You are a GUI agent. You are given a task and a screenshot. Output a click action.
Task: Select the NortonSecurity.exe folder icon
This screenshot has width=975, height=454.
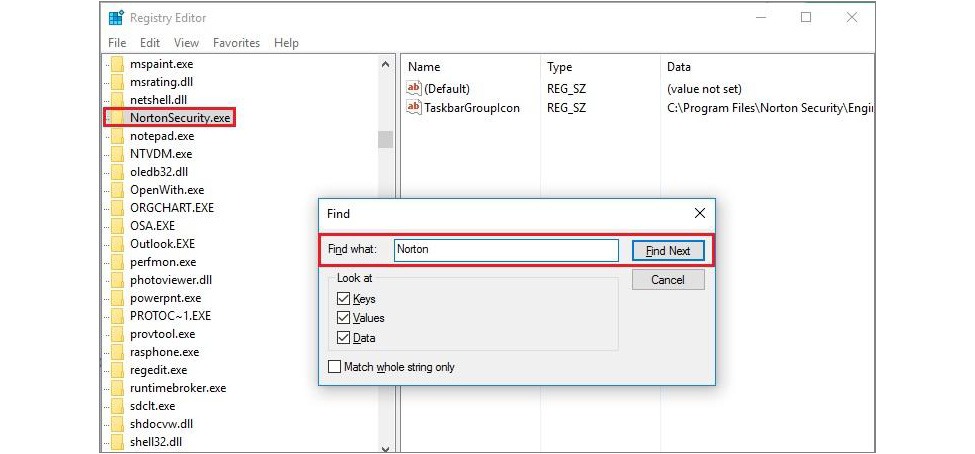click(x=117, y=118)
